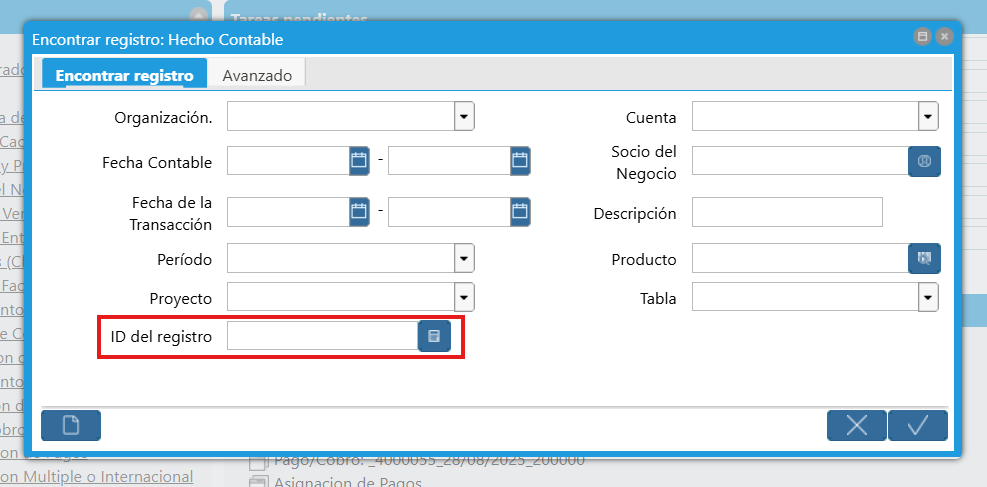Image resolution: width=987 pixels, height=487 pixels.
Task: Close the Encontrar registro dialog
Action: (944, 36)
